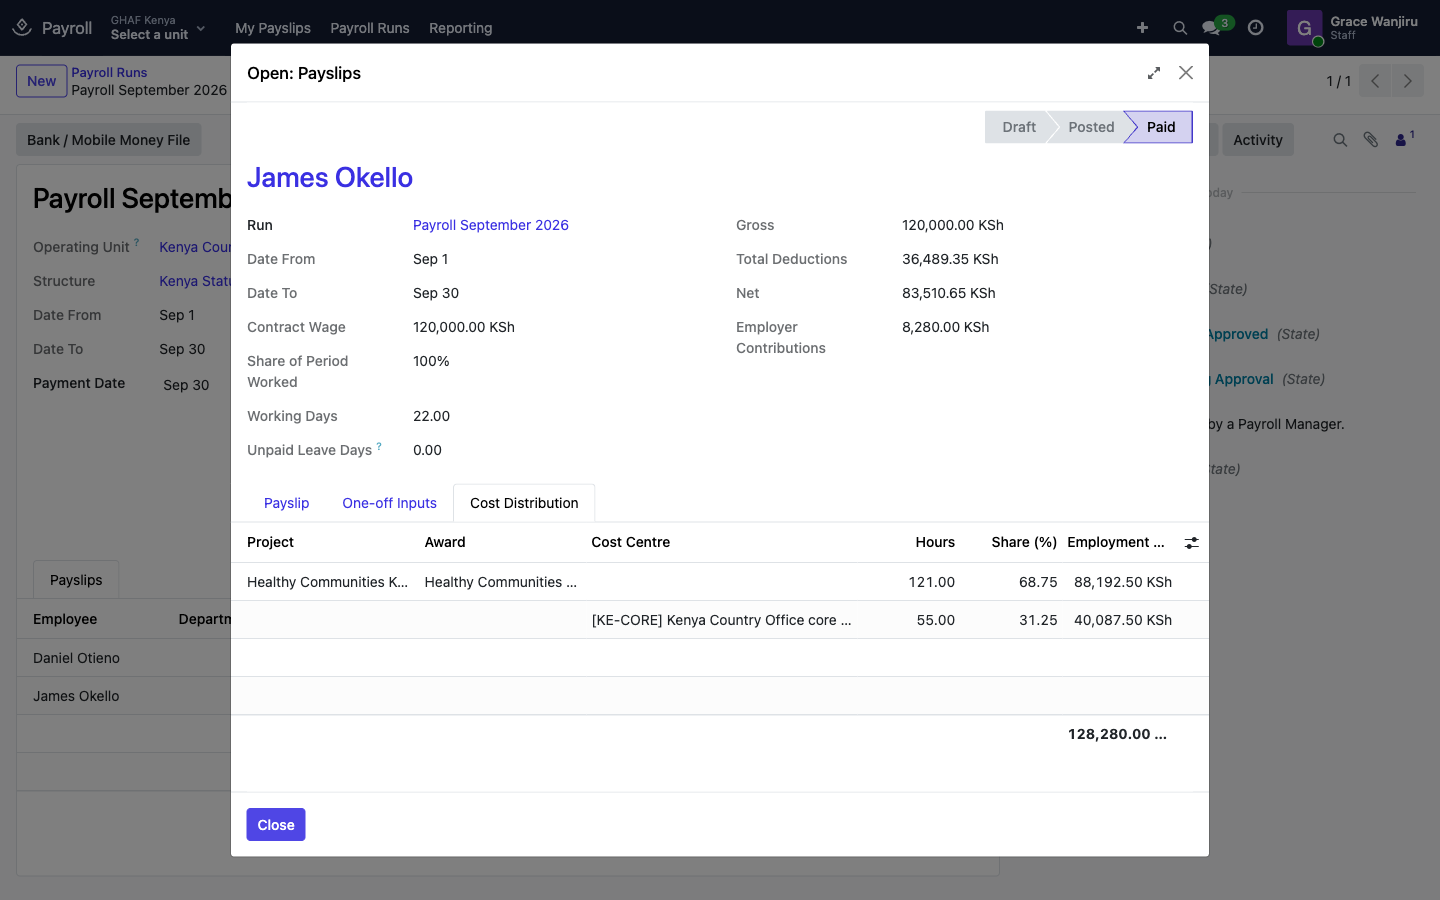Open the column settings icon in Cost Distribution table

pos(1191,543)
